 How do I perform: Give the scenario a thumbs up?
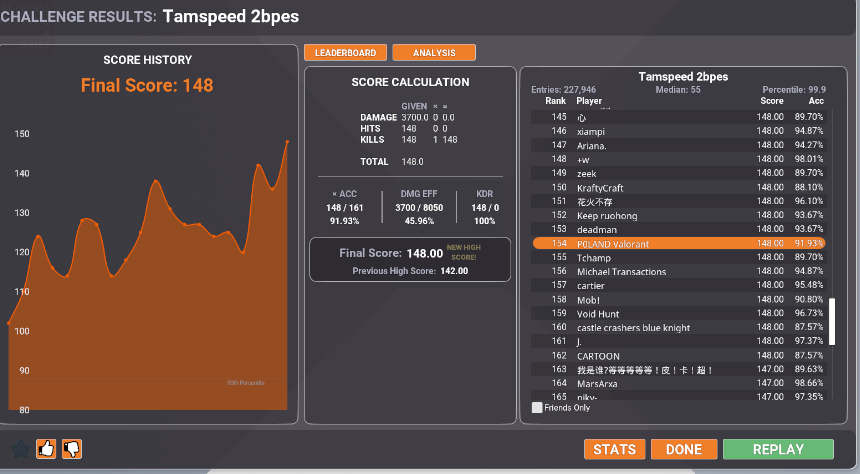coord(46,449)
